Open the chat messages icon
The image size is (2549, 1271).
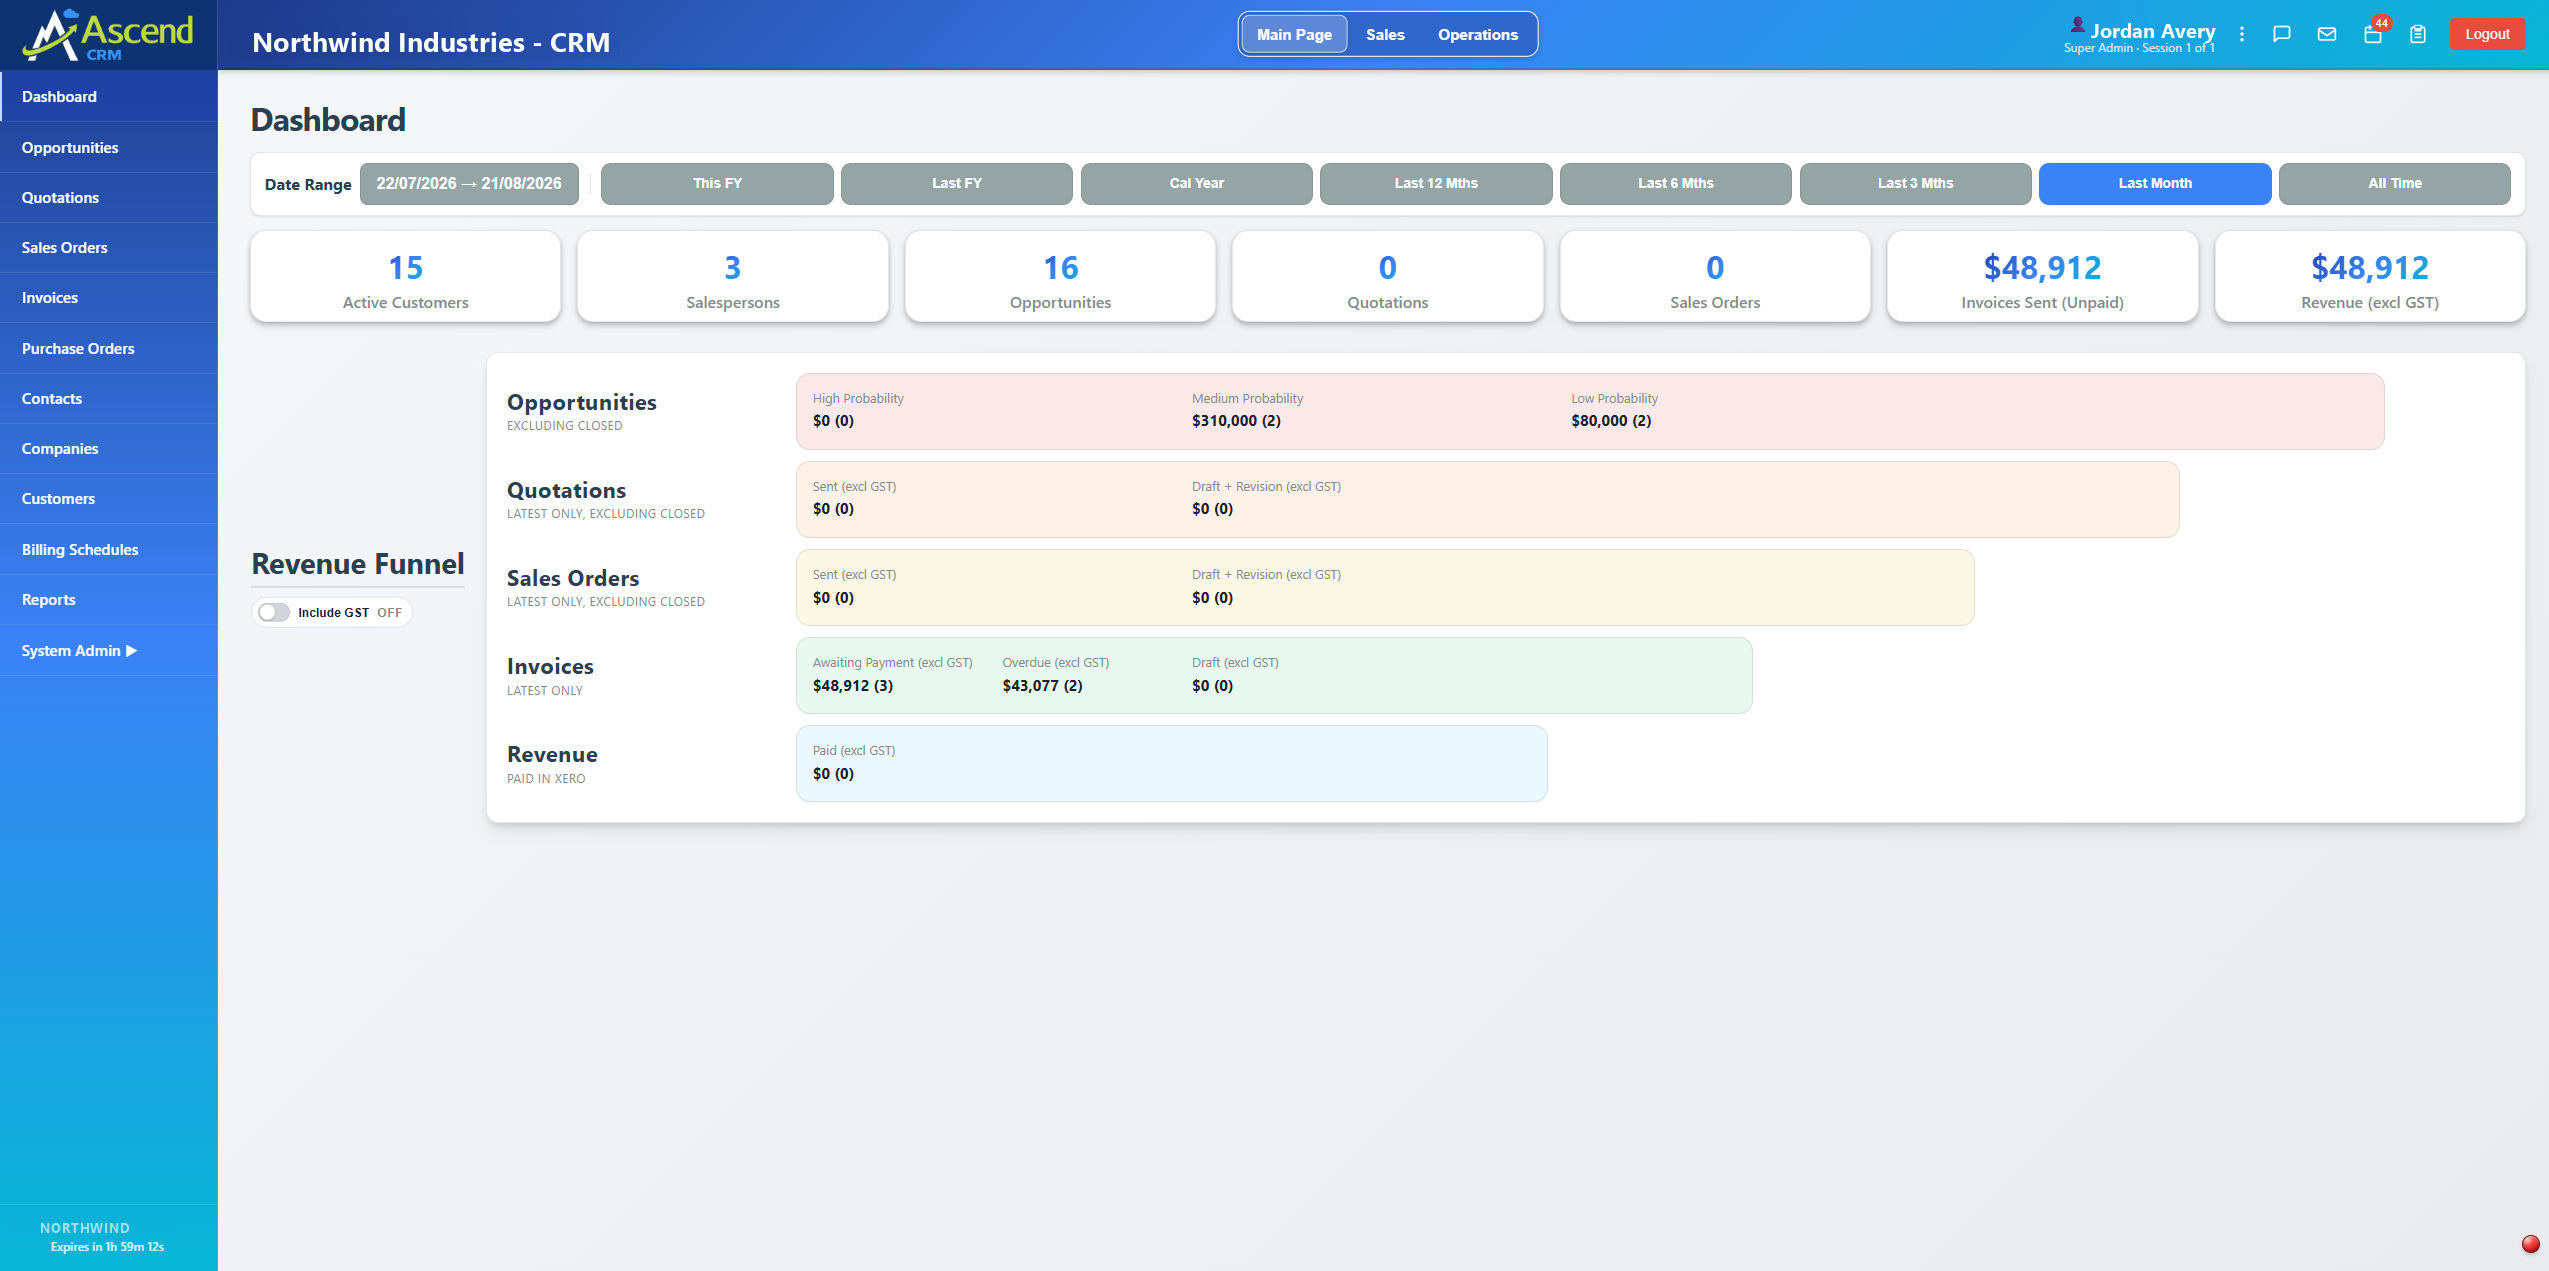tap(2281, 34)
